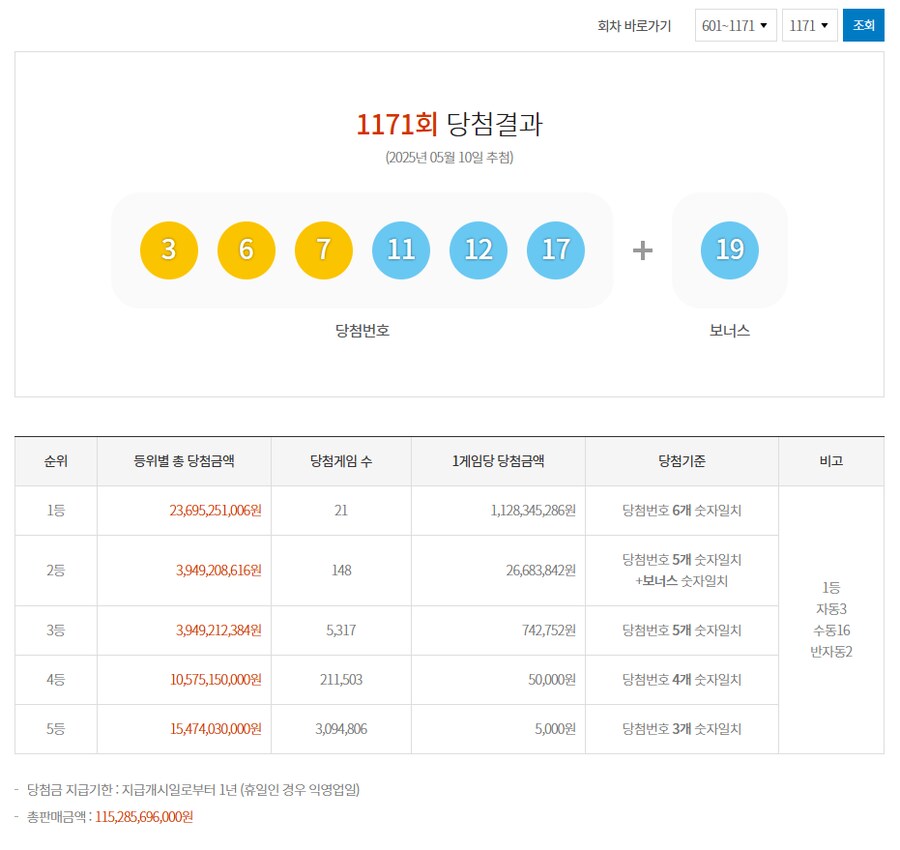This screenshot has width=900, height=850.
Task: Open the 601~1171 round range dropdown
Action: [x=736, y=25]
